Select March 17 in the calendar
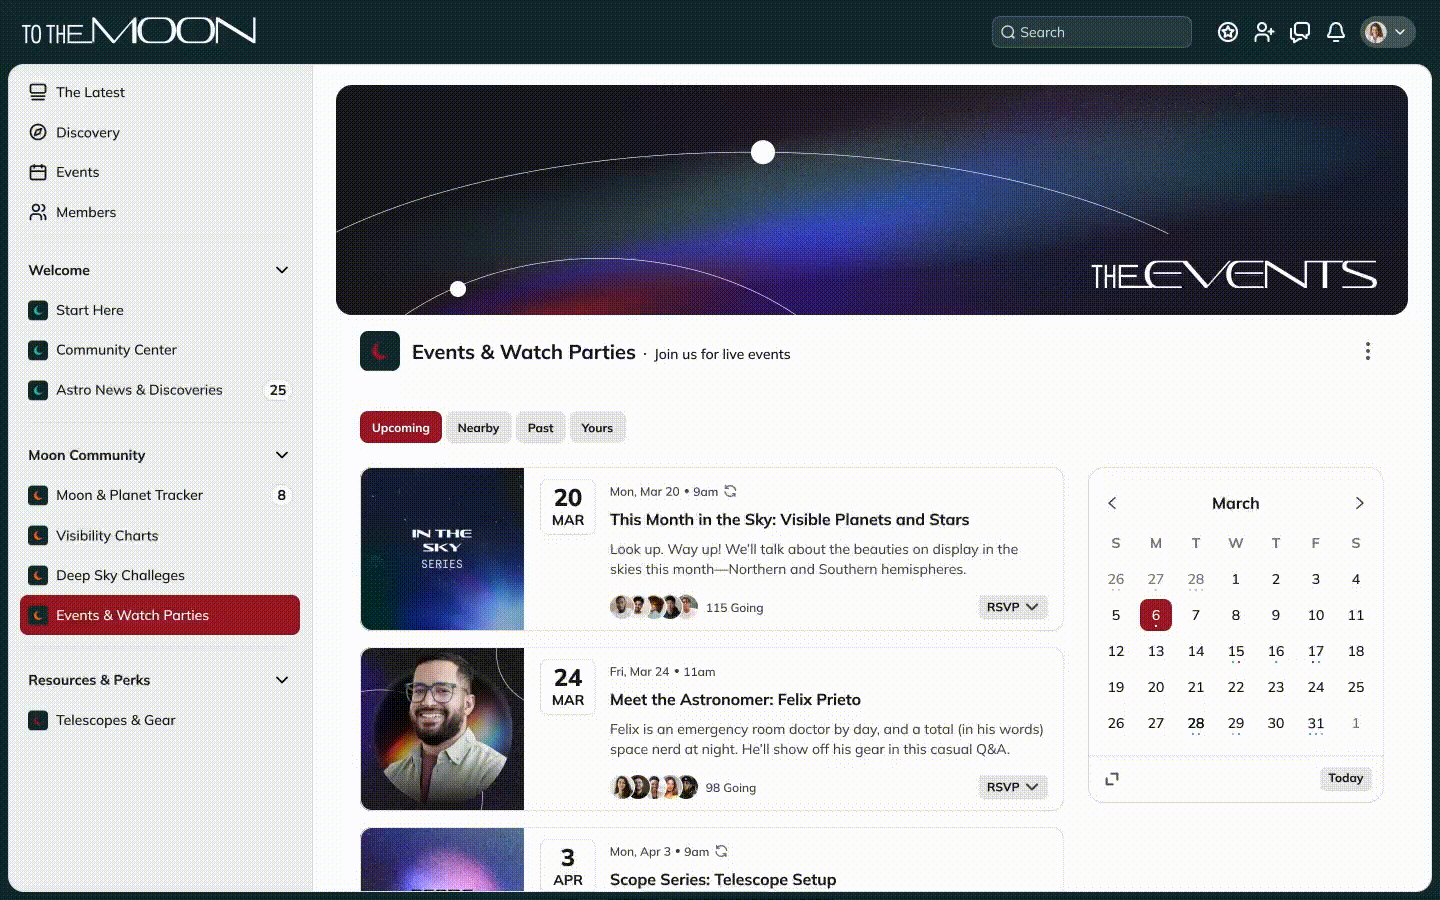 [x=1316, y=651]
